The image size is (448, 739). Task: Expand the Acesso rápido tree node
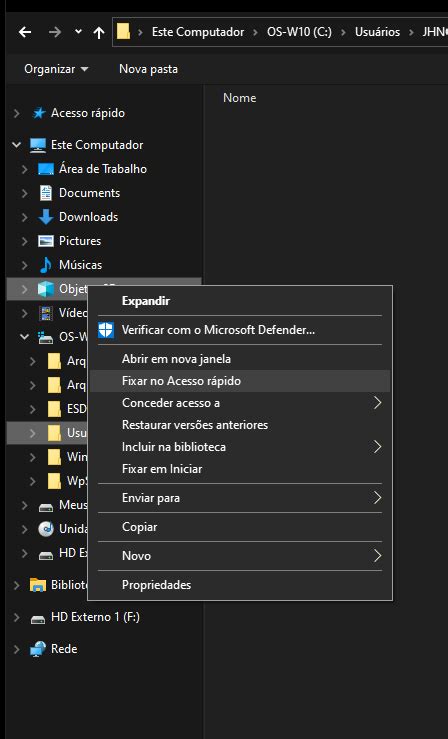[x=17, y=113]
